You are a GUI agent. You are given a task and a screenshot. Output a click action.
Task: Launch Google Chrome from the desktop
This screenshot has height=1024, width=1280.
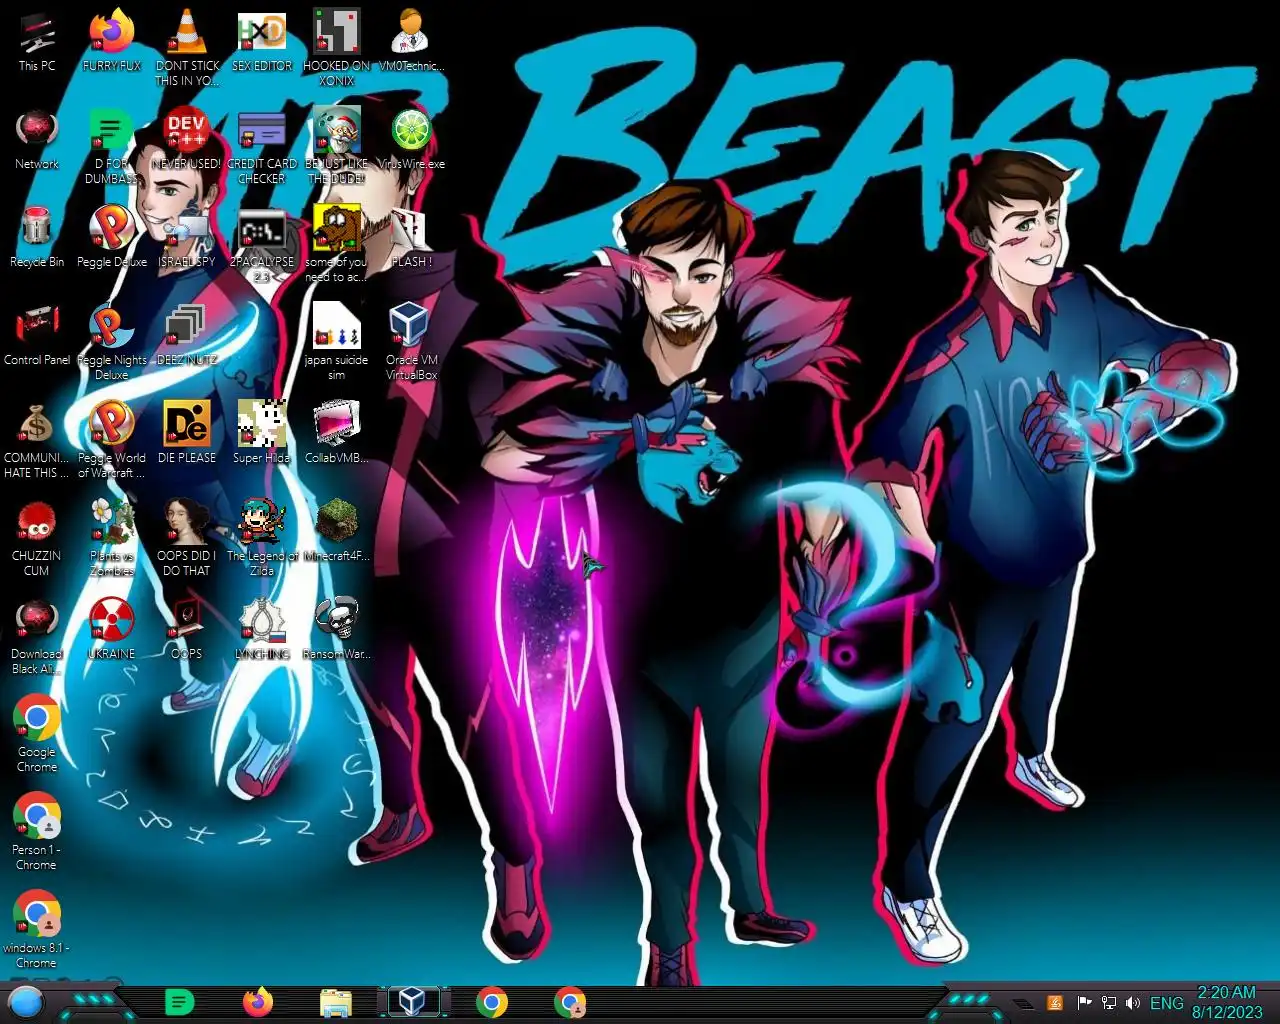(x=37, y=734)
